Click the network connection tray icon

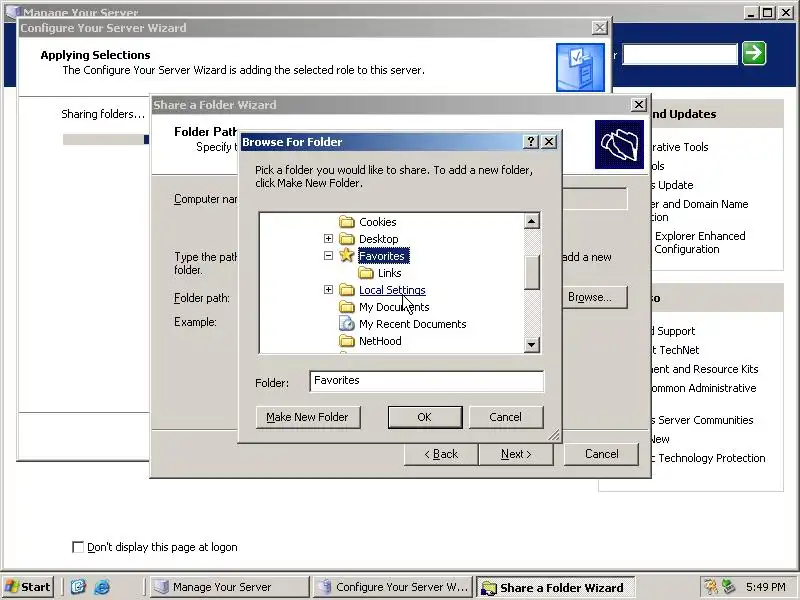(x=728, y=587)
